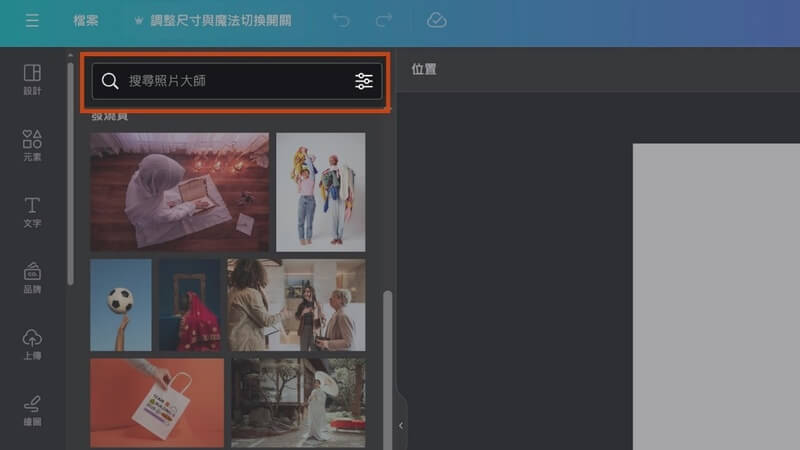Select the white shopping bag photo
Viewport: 800px width, 450px height.
pos(157,403)
